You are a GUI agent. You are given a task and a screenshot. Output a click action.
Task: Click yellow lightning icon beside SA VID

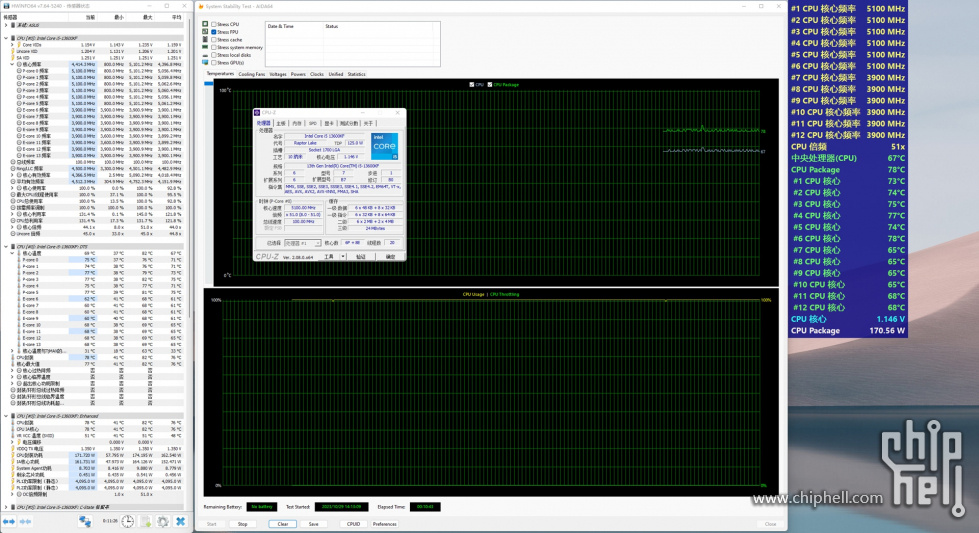coord(12,57)
